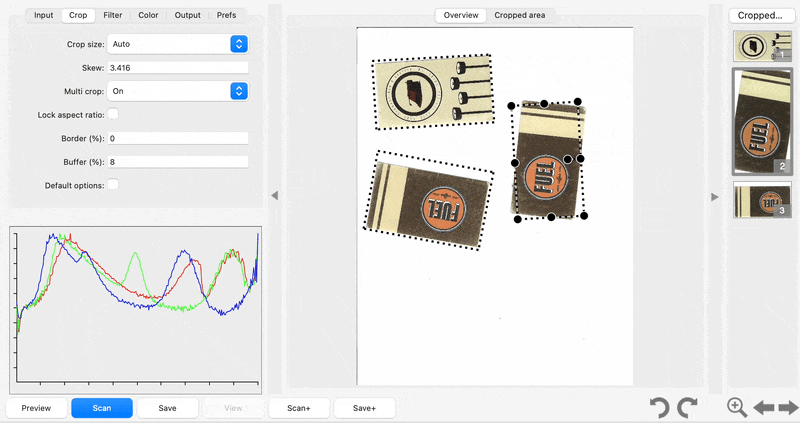Open the Crop size dropdown
The width and height of the screenshot is (800, 423).
(x=178, y=44)
